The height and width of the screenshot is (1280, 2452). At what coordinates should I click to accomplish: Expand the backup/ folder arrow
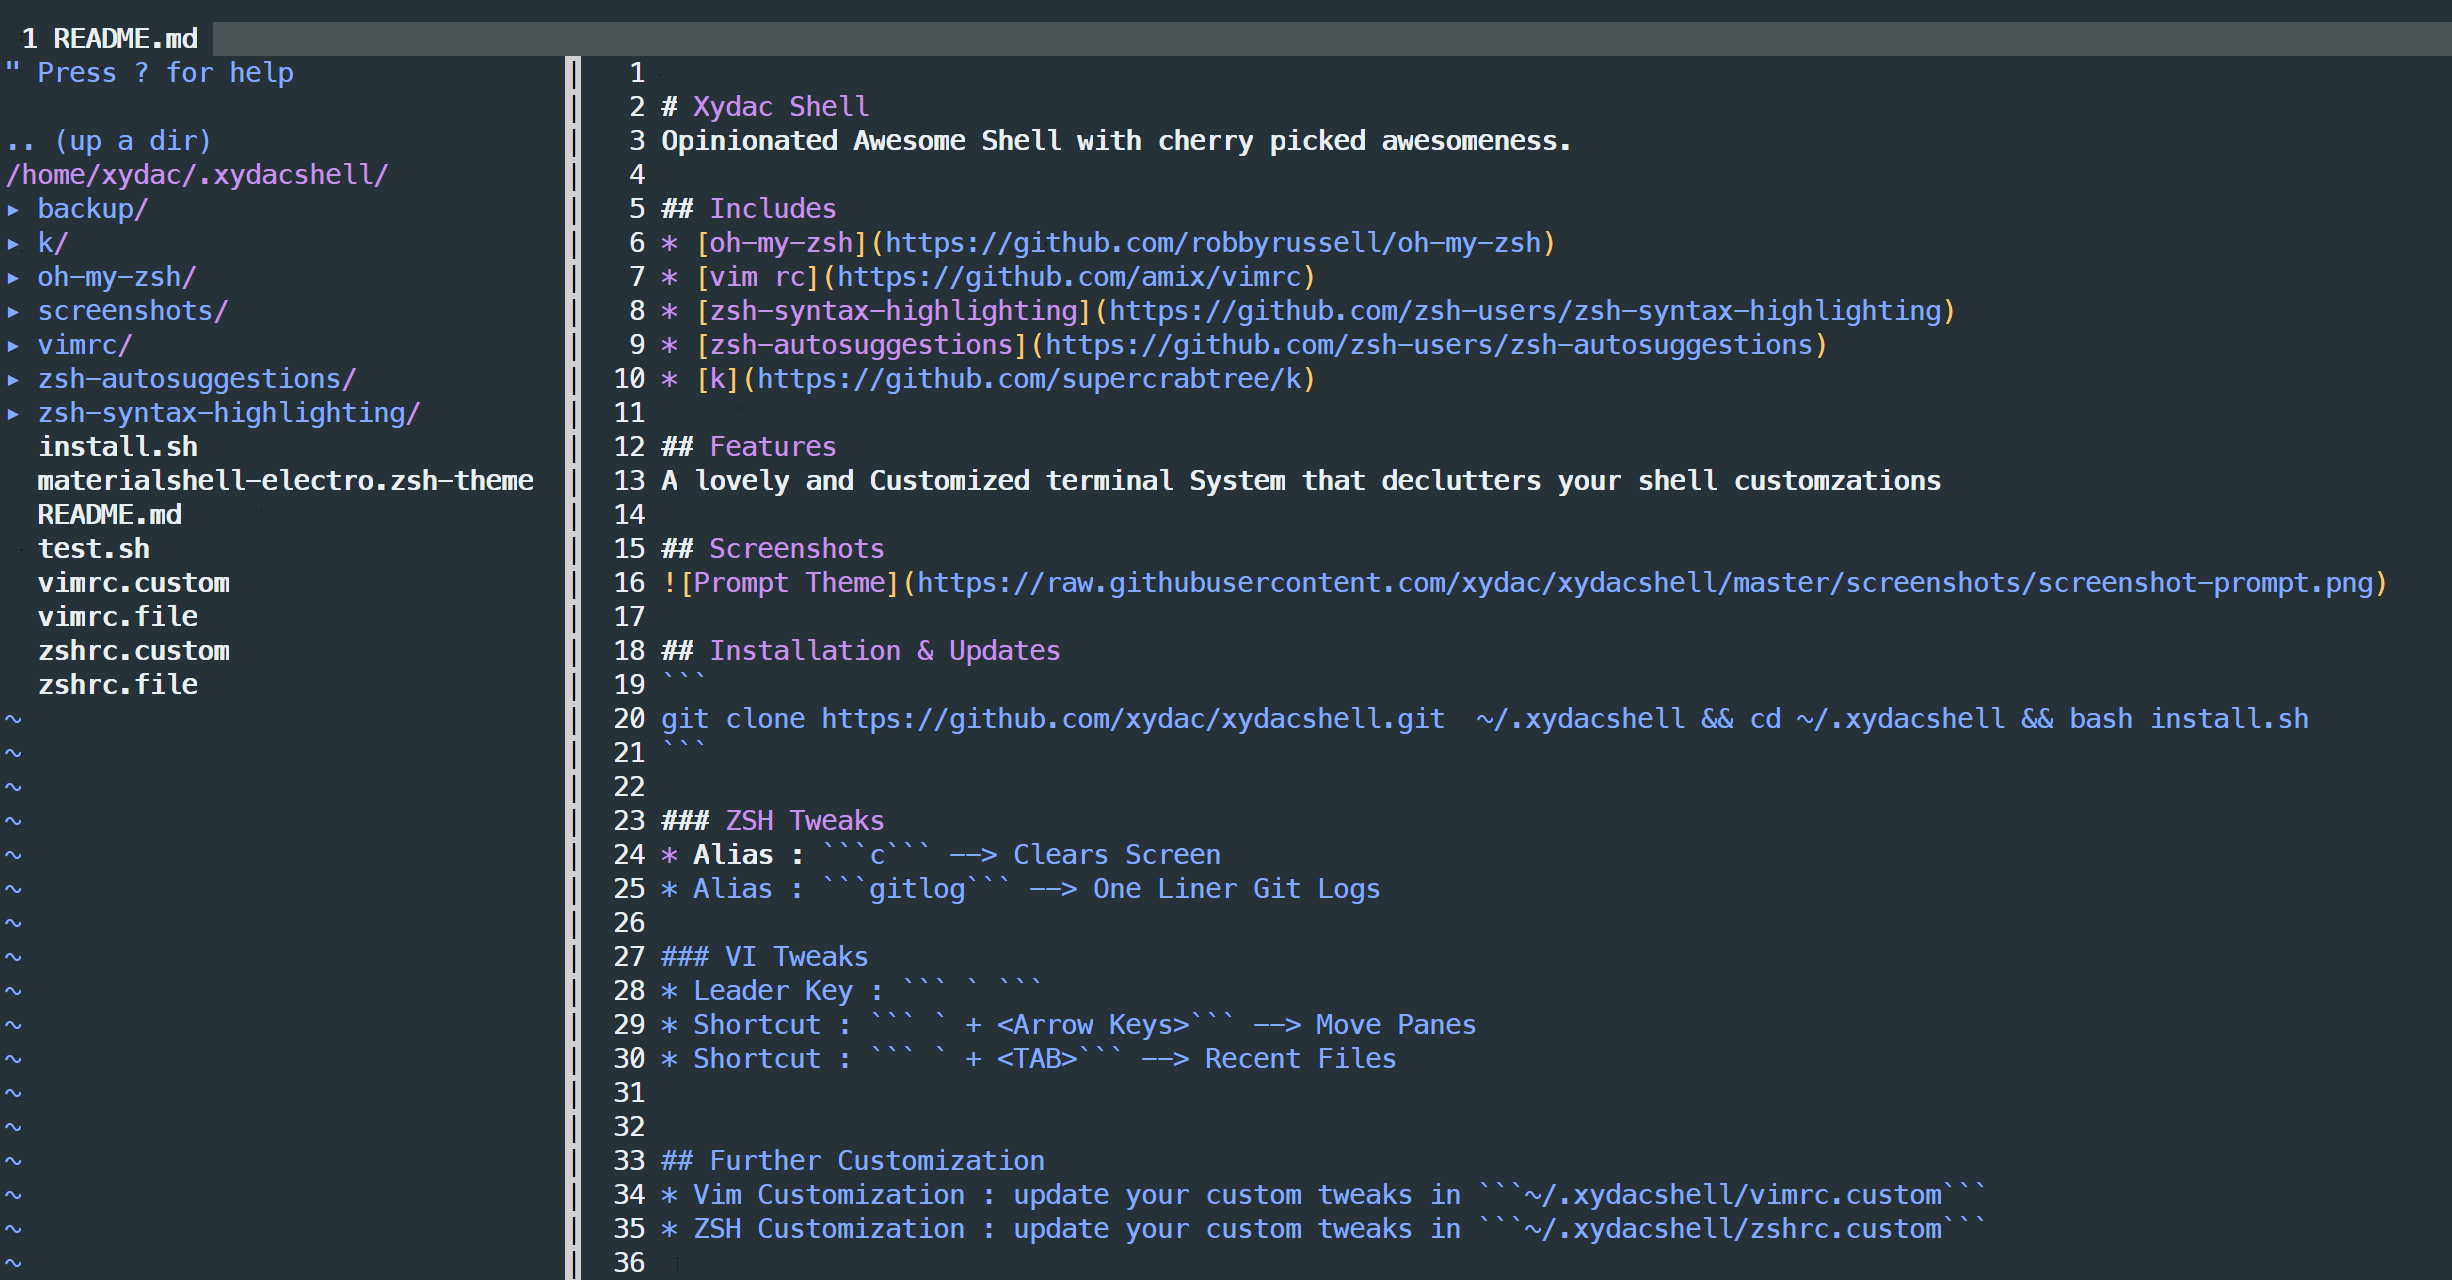(x=13, y=210)
